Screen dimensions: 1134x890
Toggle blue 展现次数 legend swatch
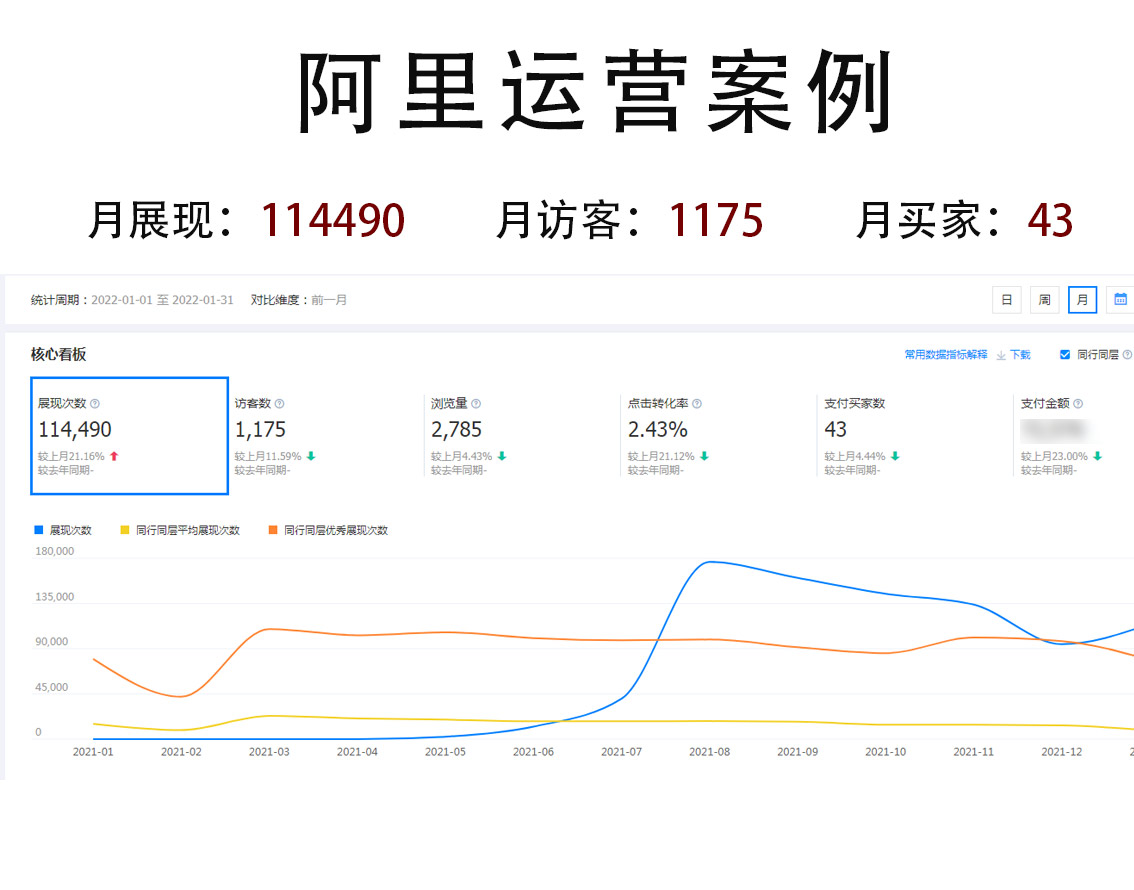click(x=39, y=530)
